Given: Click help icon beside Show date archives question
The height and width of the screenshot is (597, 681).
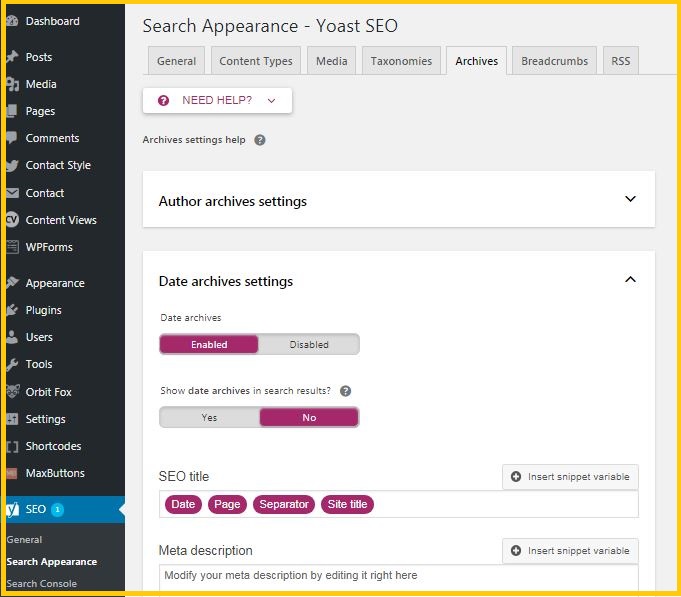Looking at the screenshot, I should click(x=345, y=391).
